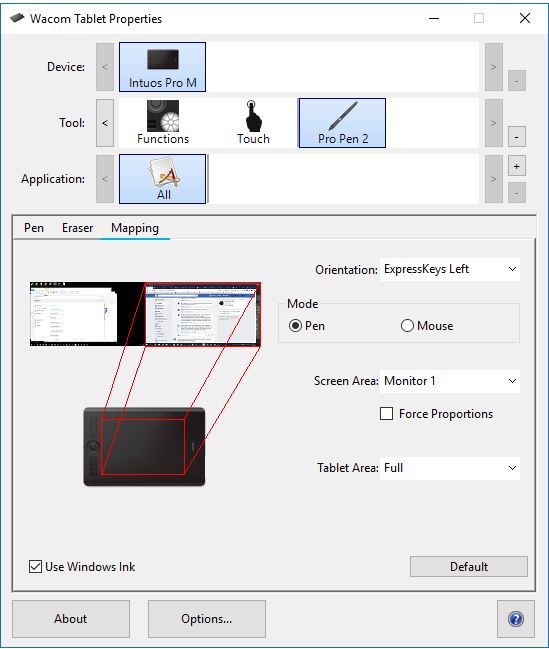Close the Wacom Tablet Properties window
This screenshot has height=649, width=549.
pyautogui.click(x=525, y=18)
